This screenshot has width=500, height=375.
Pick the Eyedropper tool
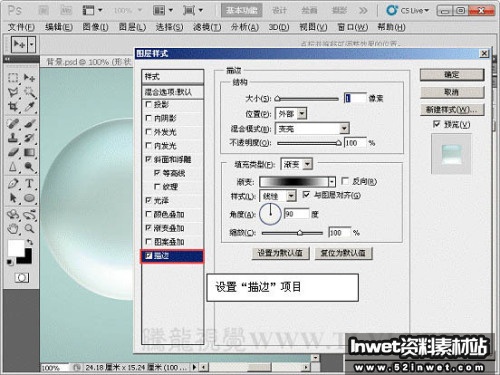click(29, 107)
